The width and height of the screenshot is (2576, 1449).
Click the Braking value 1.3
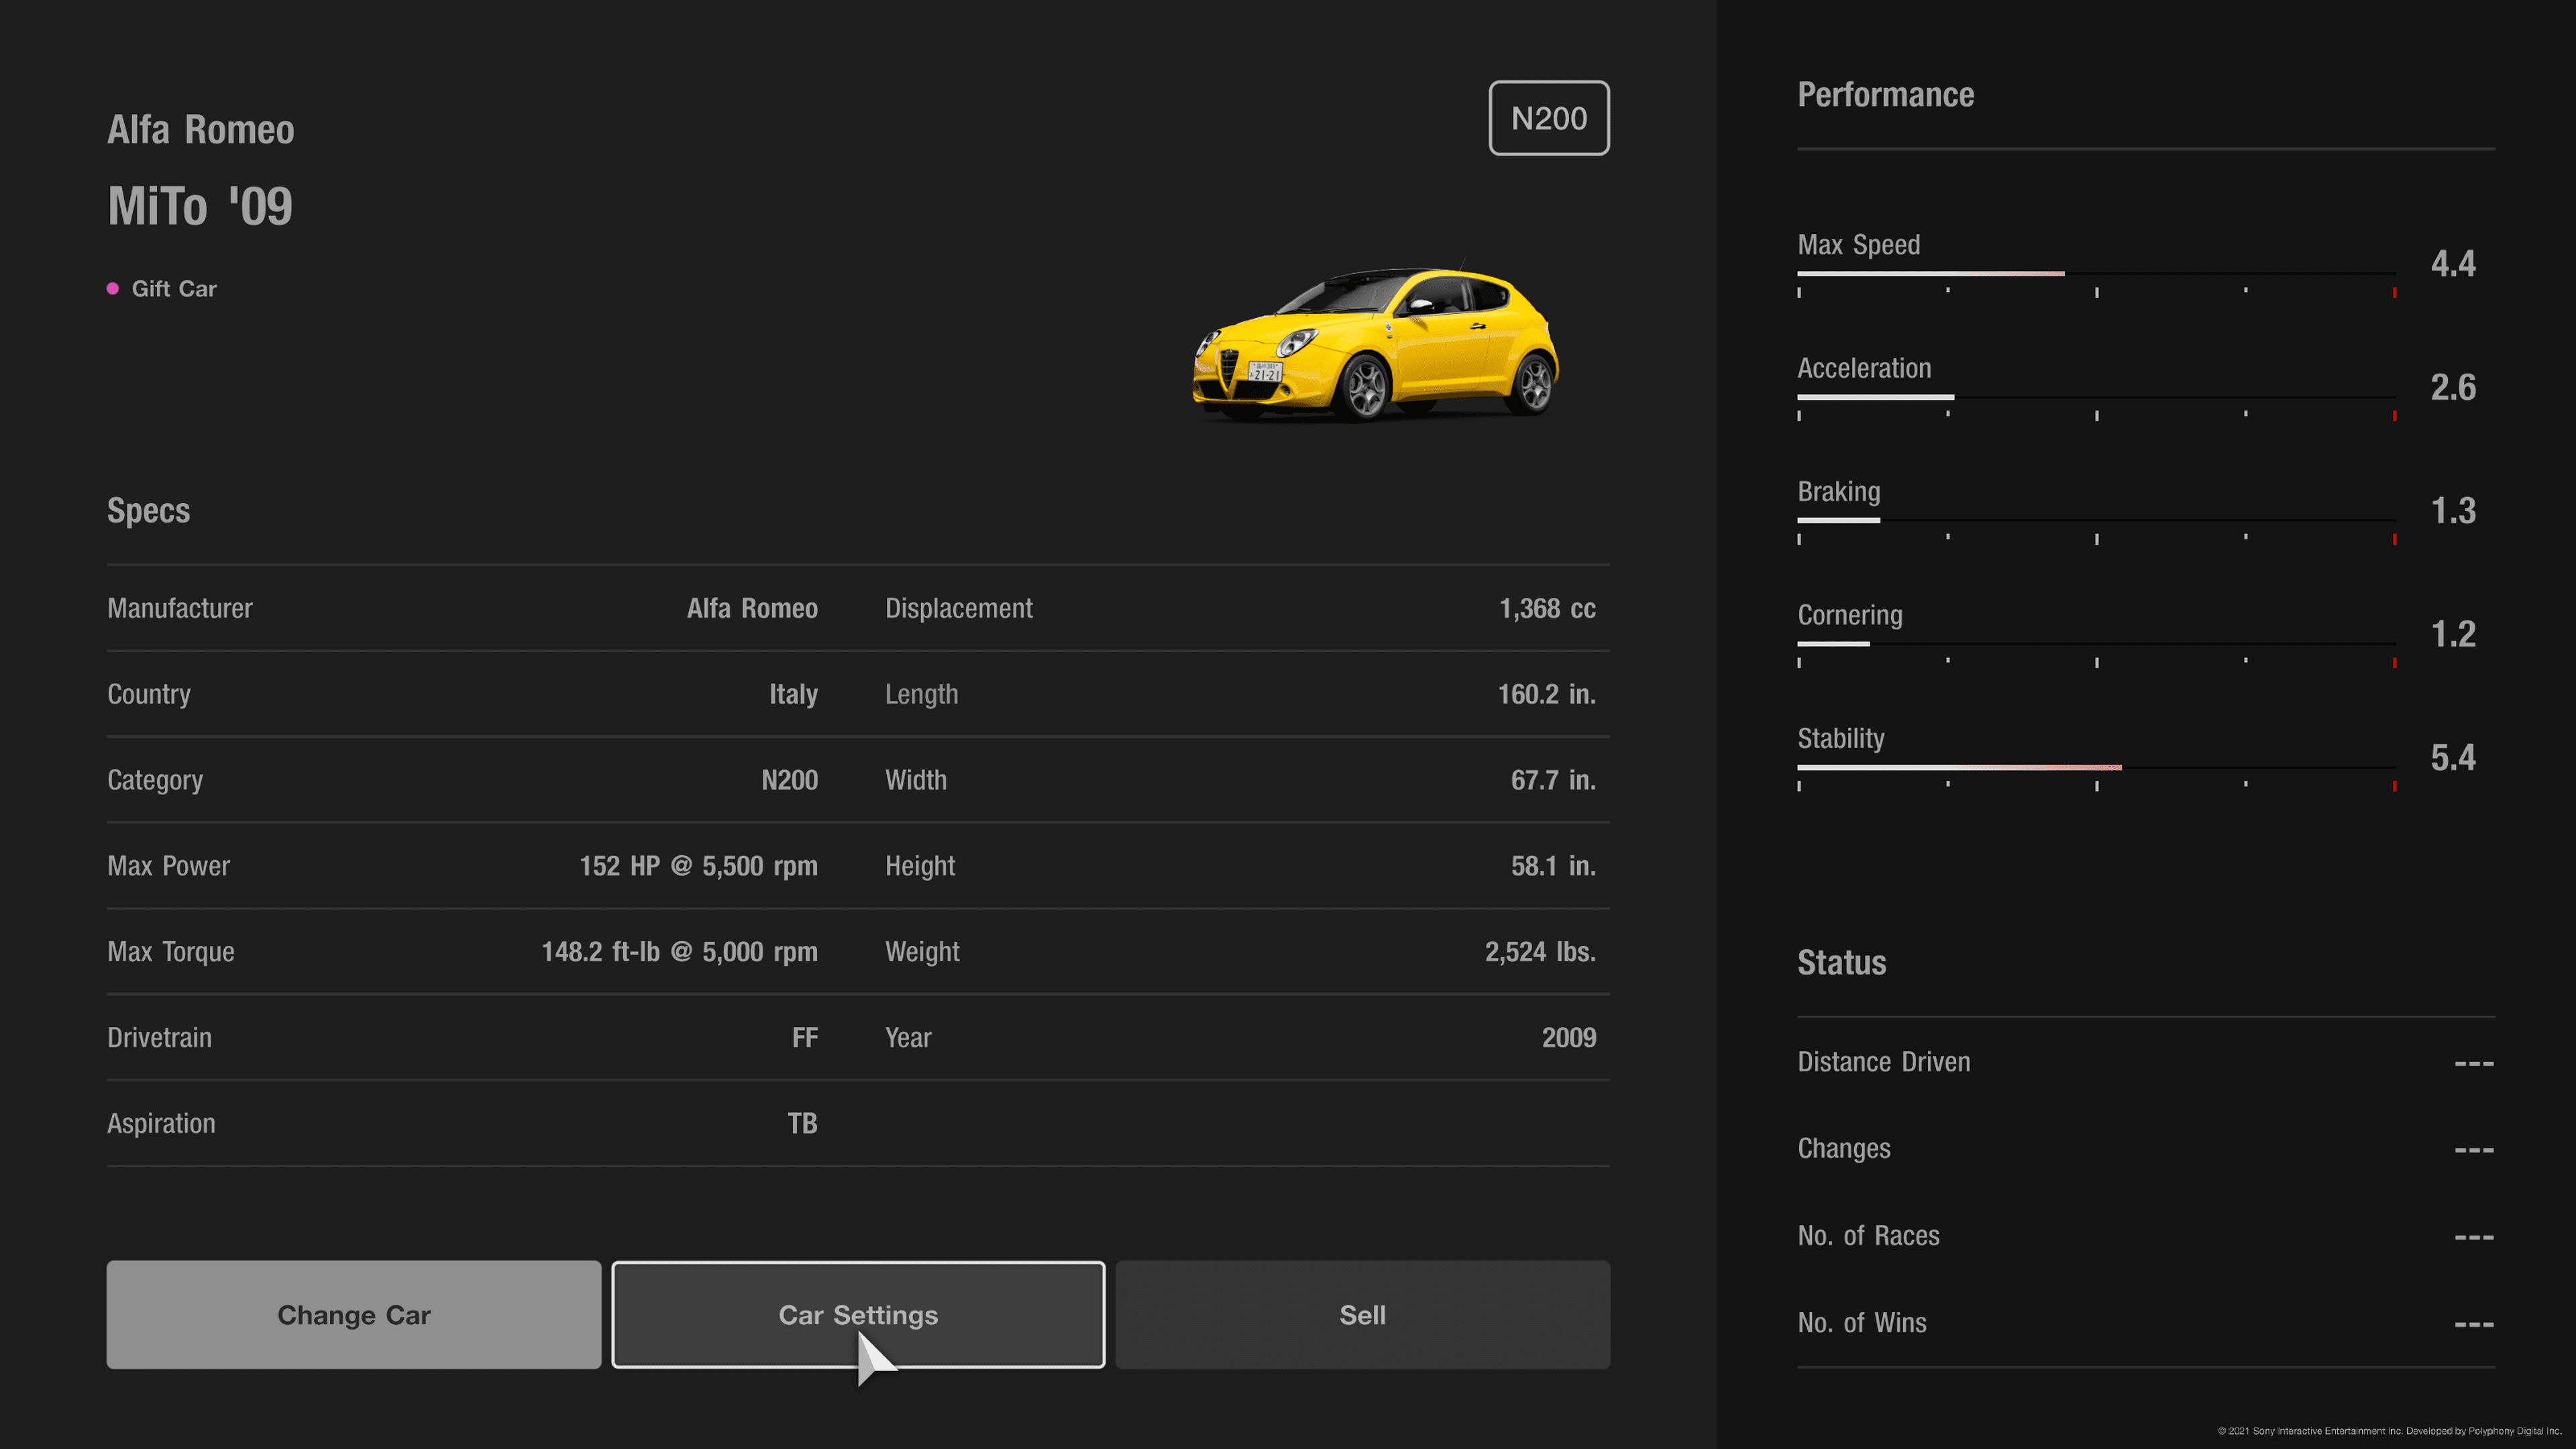tap(2453, 511)
